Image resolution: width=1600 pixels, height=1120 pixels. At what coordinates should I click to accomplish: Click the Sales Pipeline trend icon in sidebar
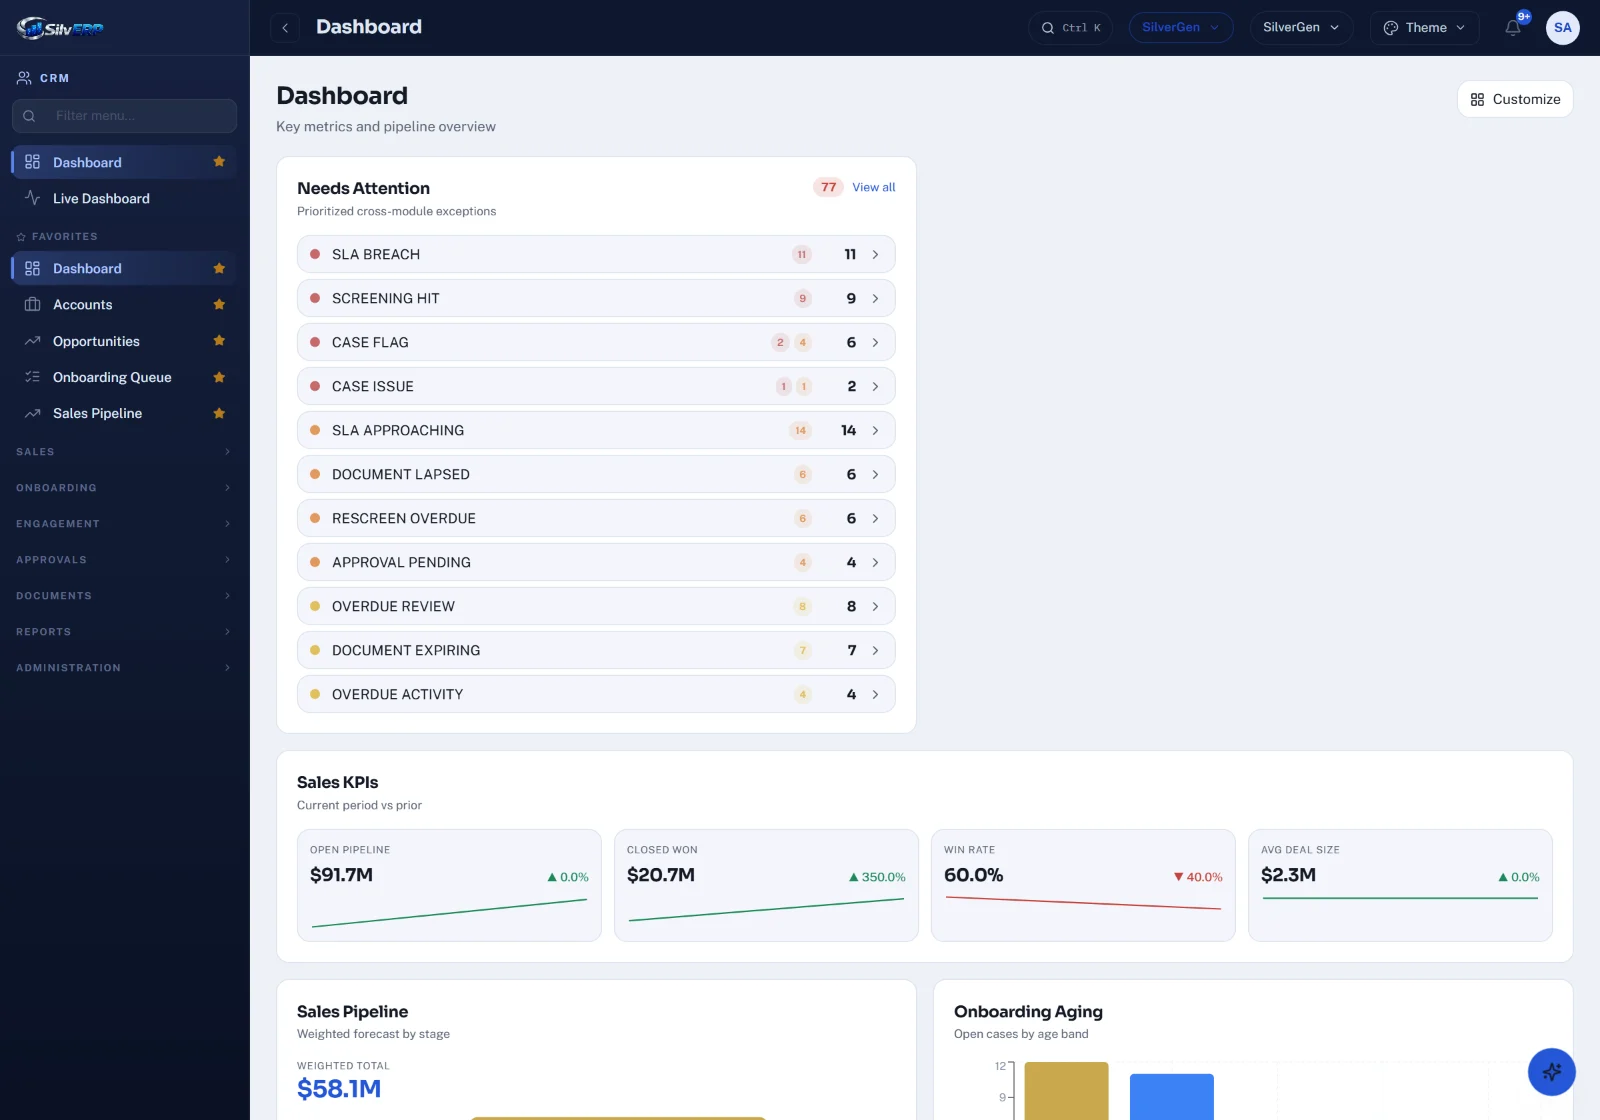pos(32,413)
